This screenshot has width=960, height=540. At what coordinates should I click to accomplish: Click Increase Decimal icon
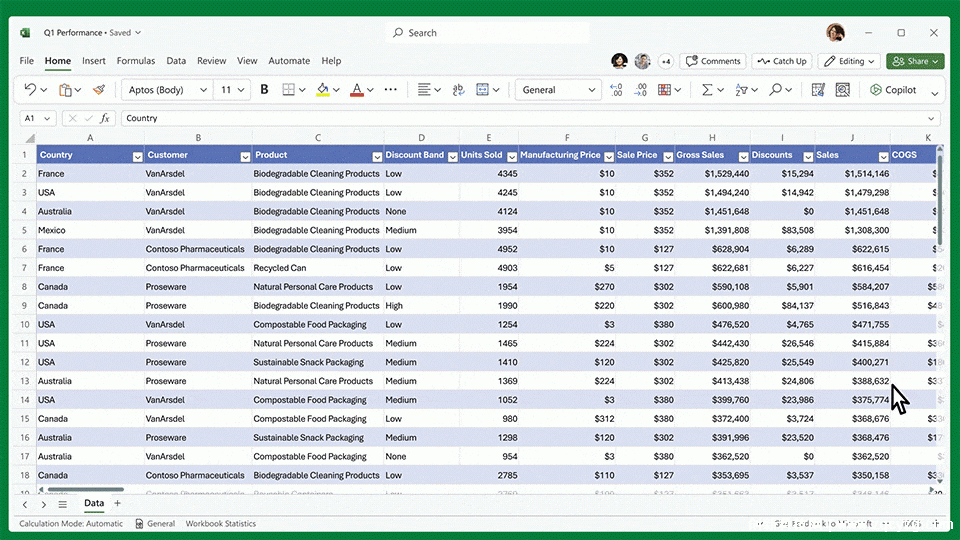tap(616, 89)
